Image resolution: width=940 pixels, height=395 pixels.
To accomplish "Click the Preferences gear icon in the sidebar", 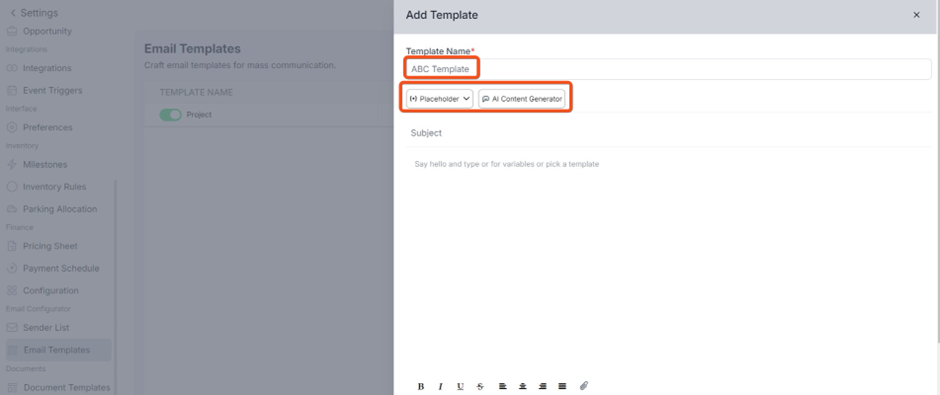I will click(x=12, y=128).
